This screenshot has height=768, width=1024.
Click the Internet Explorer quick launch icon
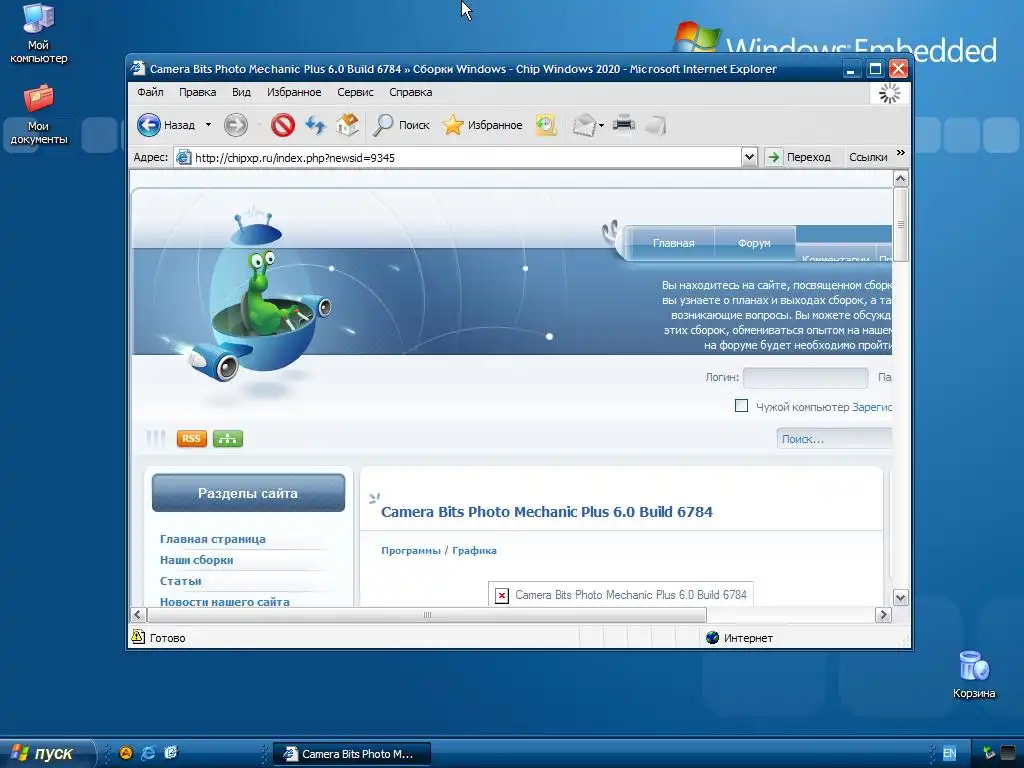[148, 753]
